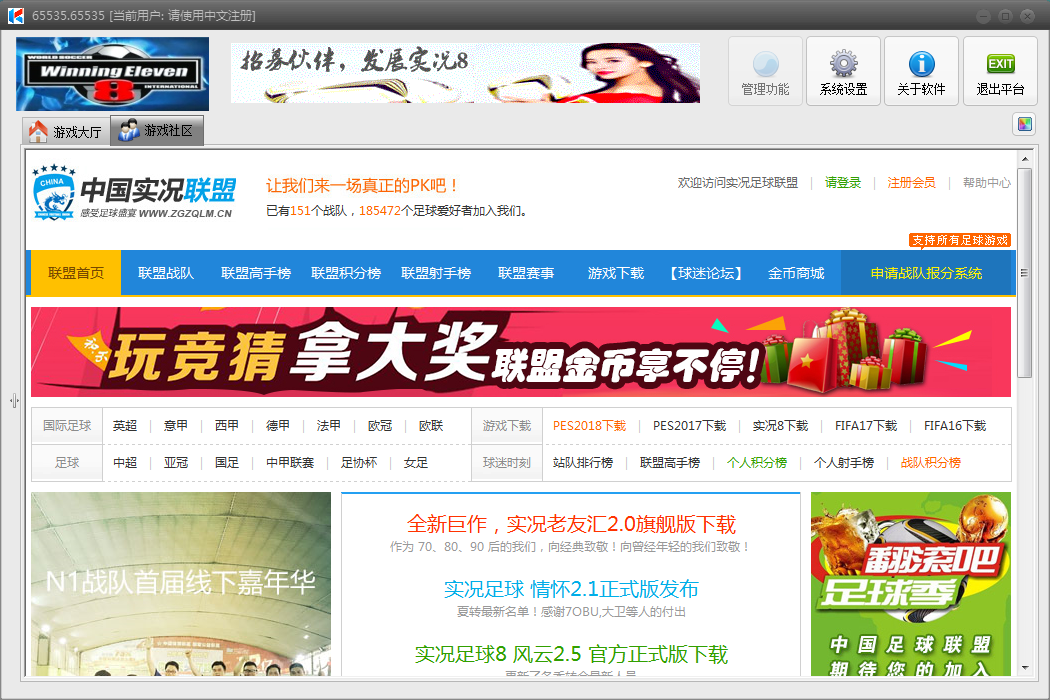Click FIFA17下载 link
1050x700 pixels.
866,426
